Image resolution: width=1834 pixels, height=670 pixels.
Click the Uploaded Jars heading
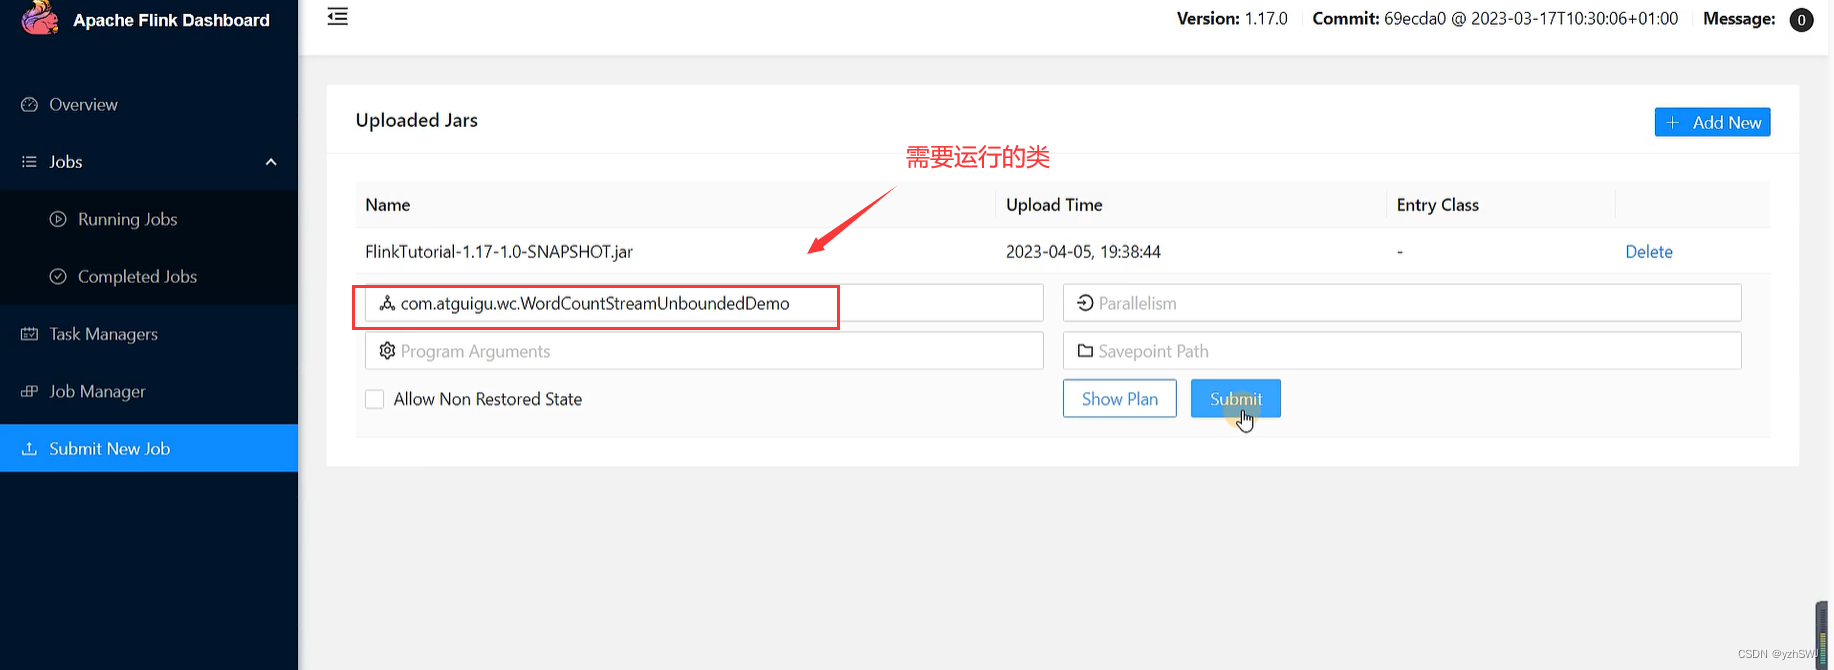coord(417,120)
